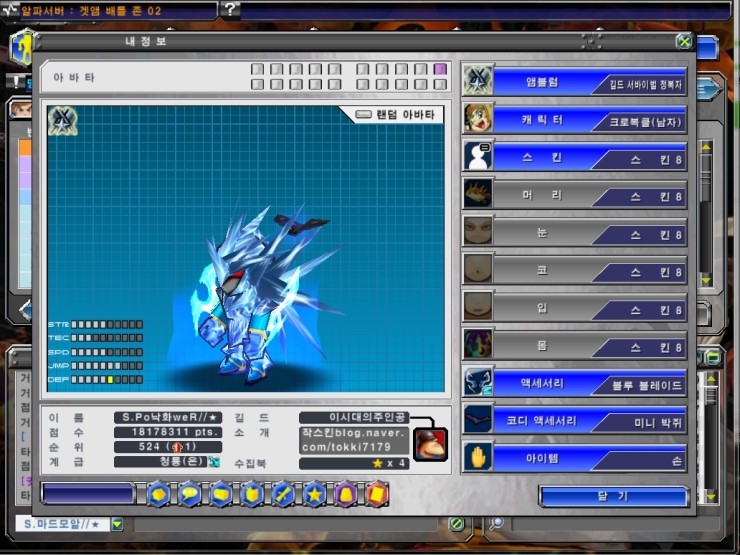Click the 몸 body thumbnail icon
Image resolution: width=740 pixels, height=555 pixels.
[x=478, y=344]
